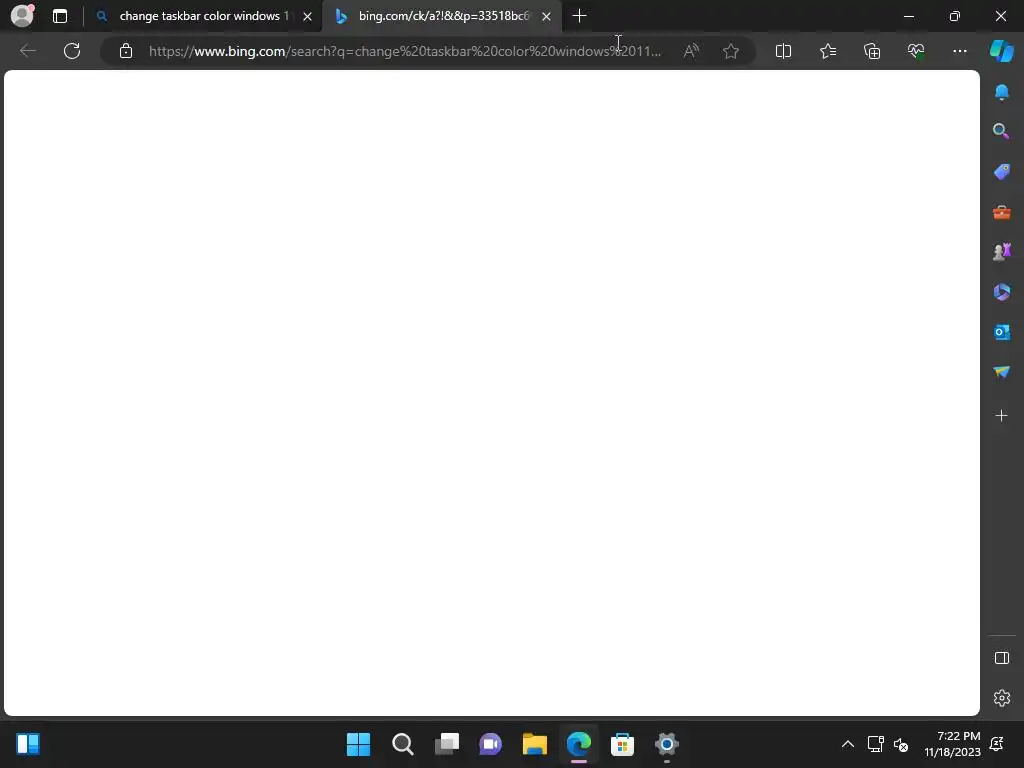
Task: Focus the address bar URL field
Action: coord(405,51)
